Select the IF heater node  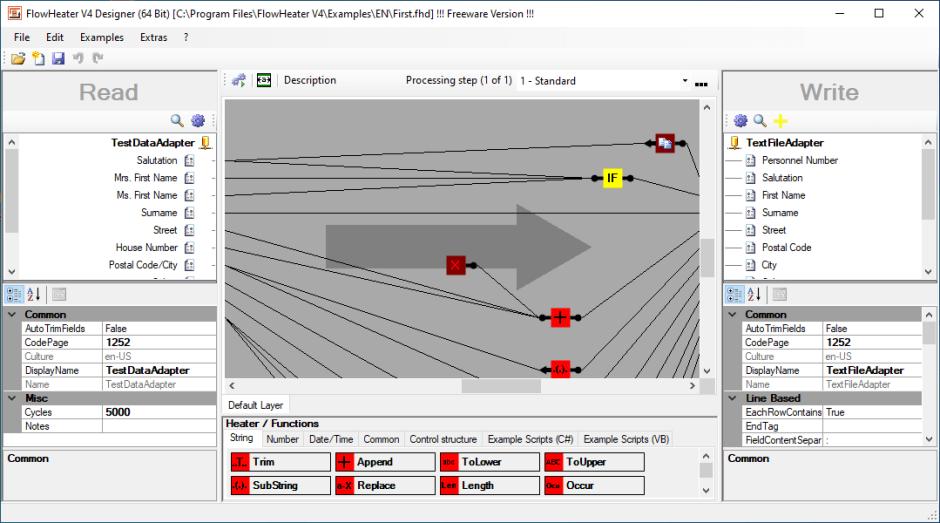pos(612,178)
